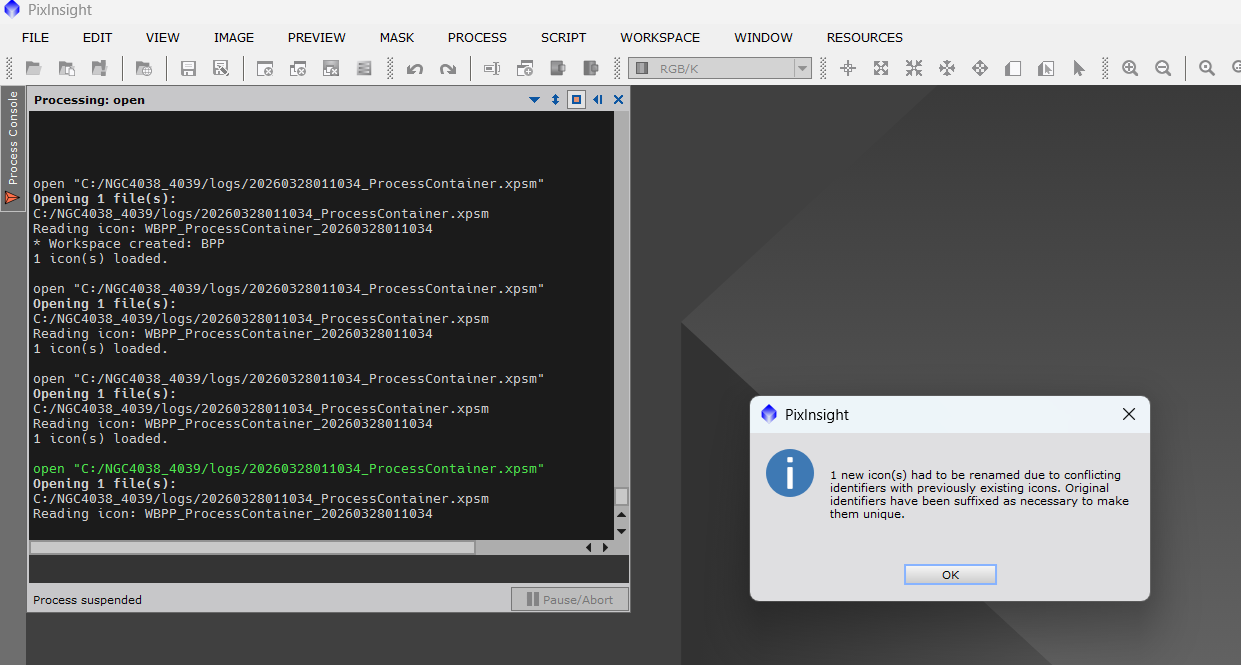Click the Pause/Abort button
1241x665 pixels.
tap(570, 600)
